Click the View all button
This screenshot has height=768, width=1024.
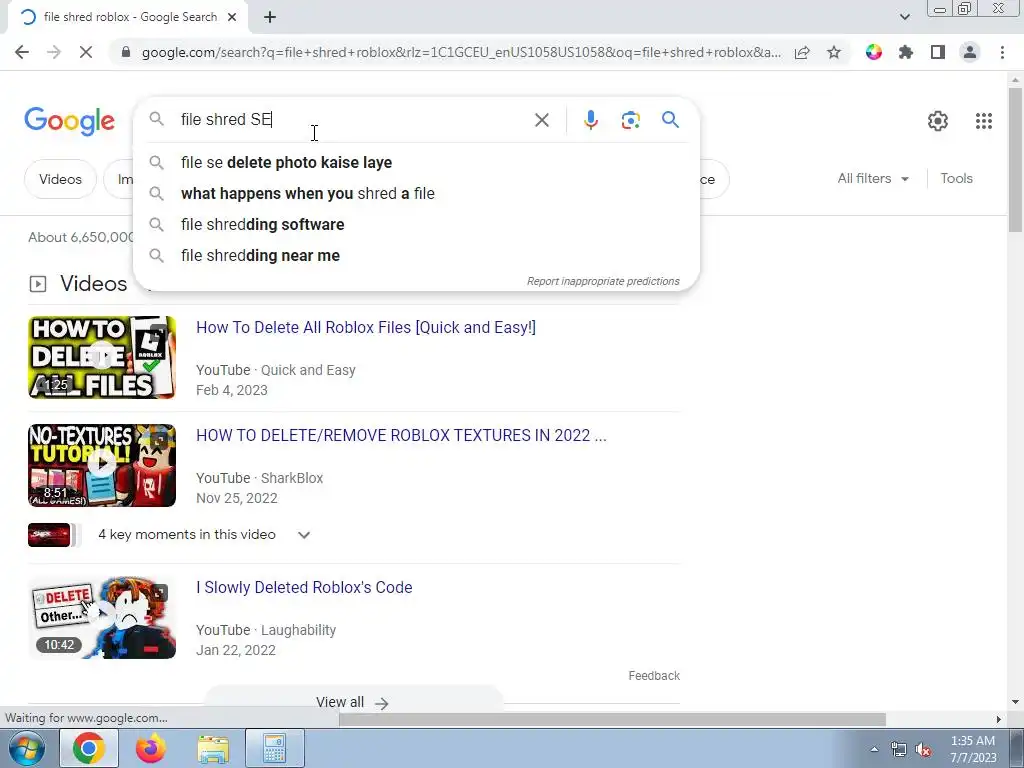353,702
